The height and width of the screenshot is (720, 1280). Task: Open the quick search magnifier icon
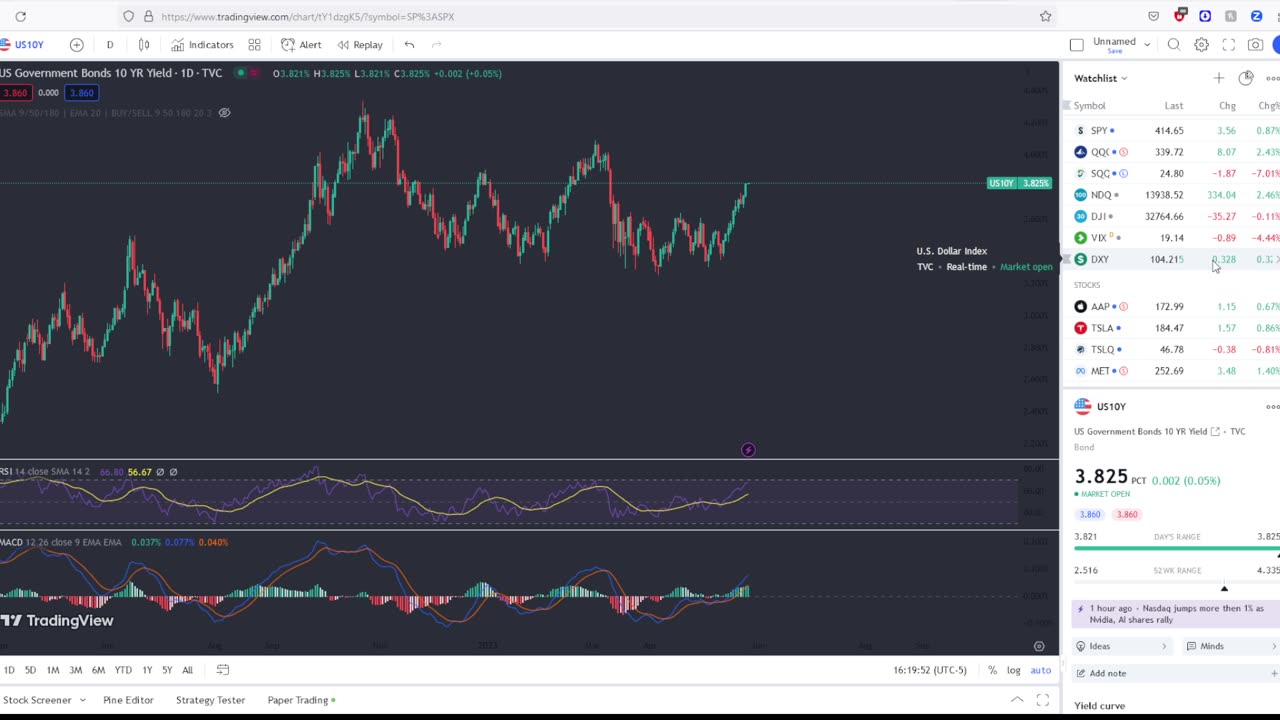tap(1174, 44)
